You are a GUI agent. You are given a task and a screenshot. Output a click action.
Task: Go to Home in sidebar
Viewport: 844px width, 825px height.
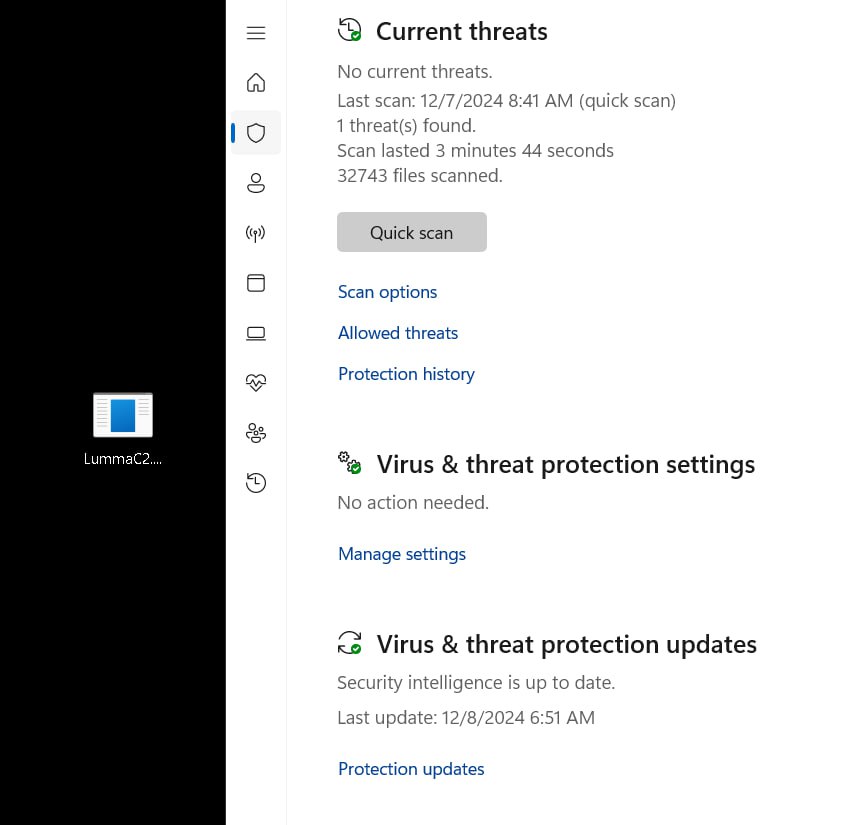click(256, 83)
